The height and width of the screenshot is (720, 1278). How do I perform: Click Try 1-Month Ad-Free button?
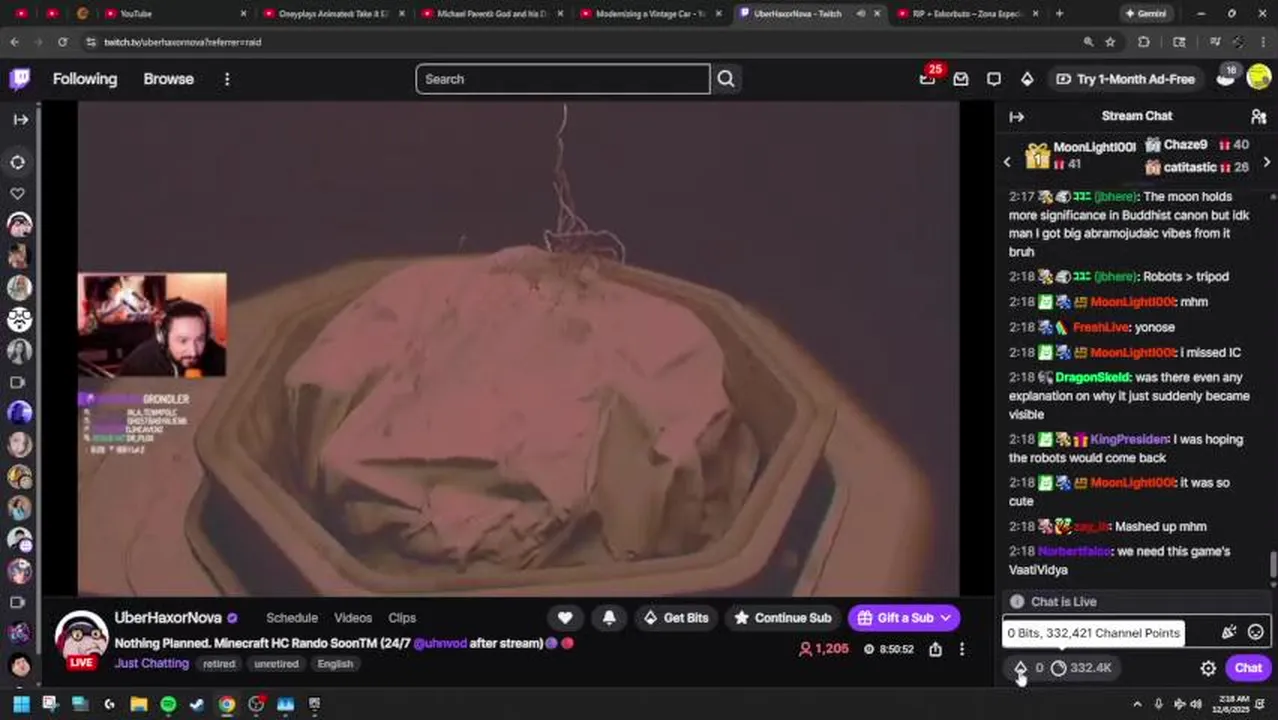pyautogui.click(x=1125, y=79)
